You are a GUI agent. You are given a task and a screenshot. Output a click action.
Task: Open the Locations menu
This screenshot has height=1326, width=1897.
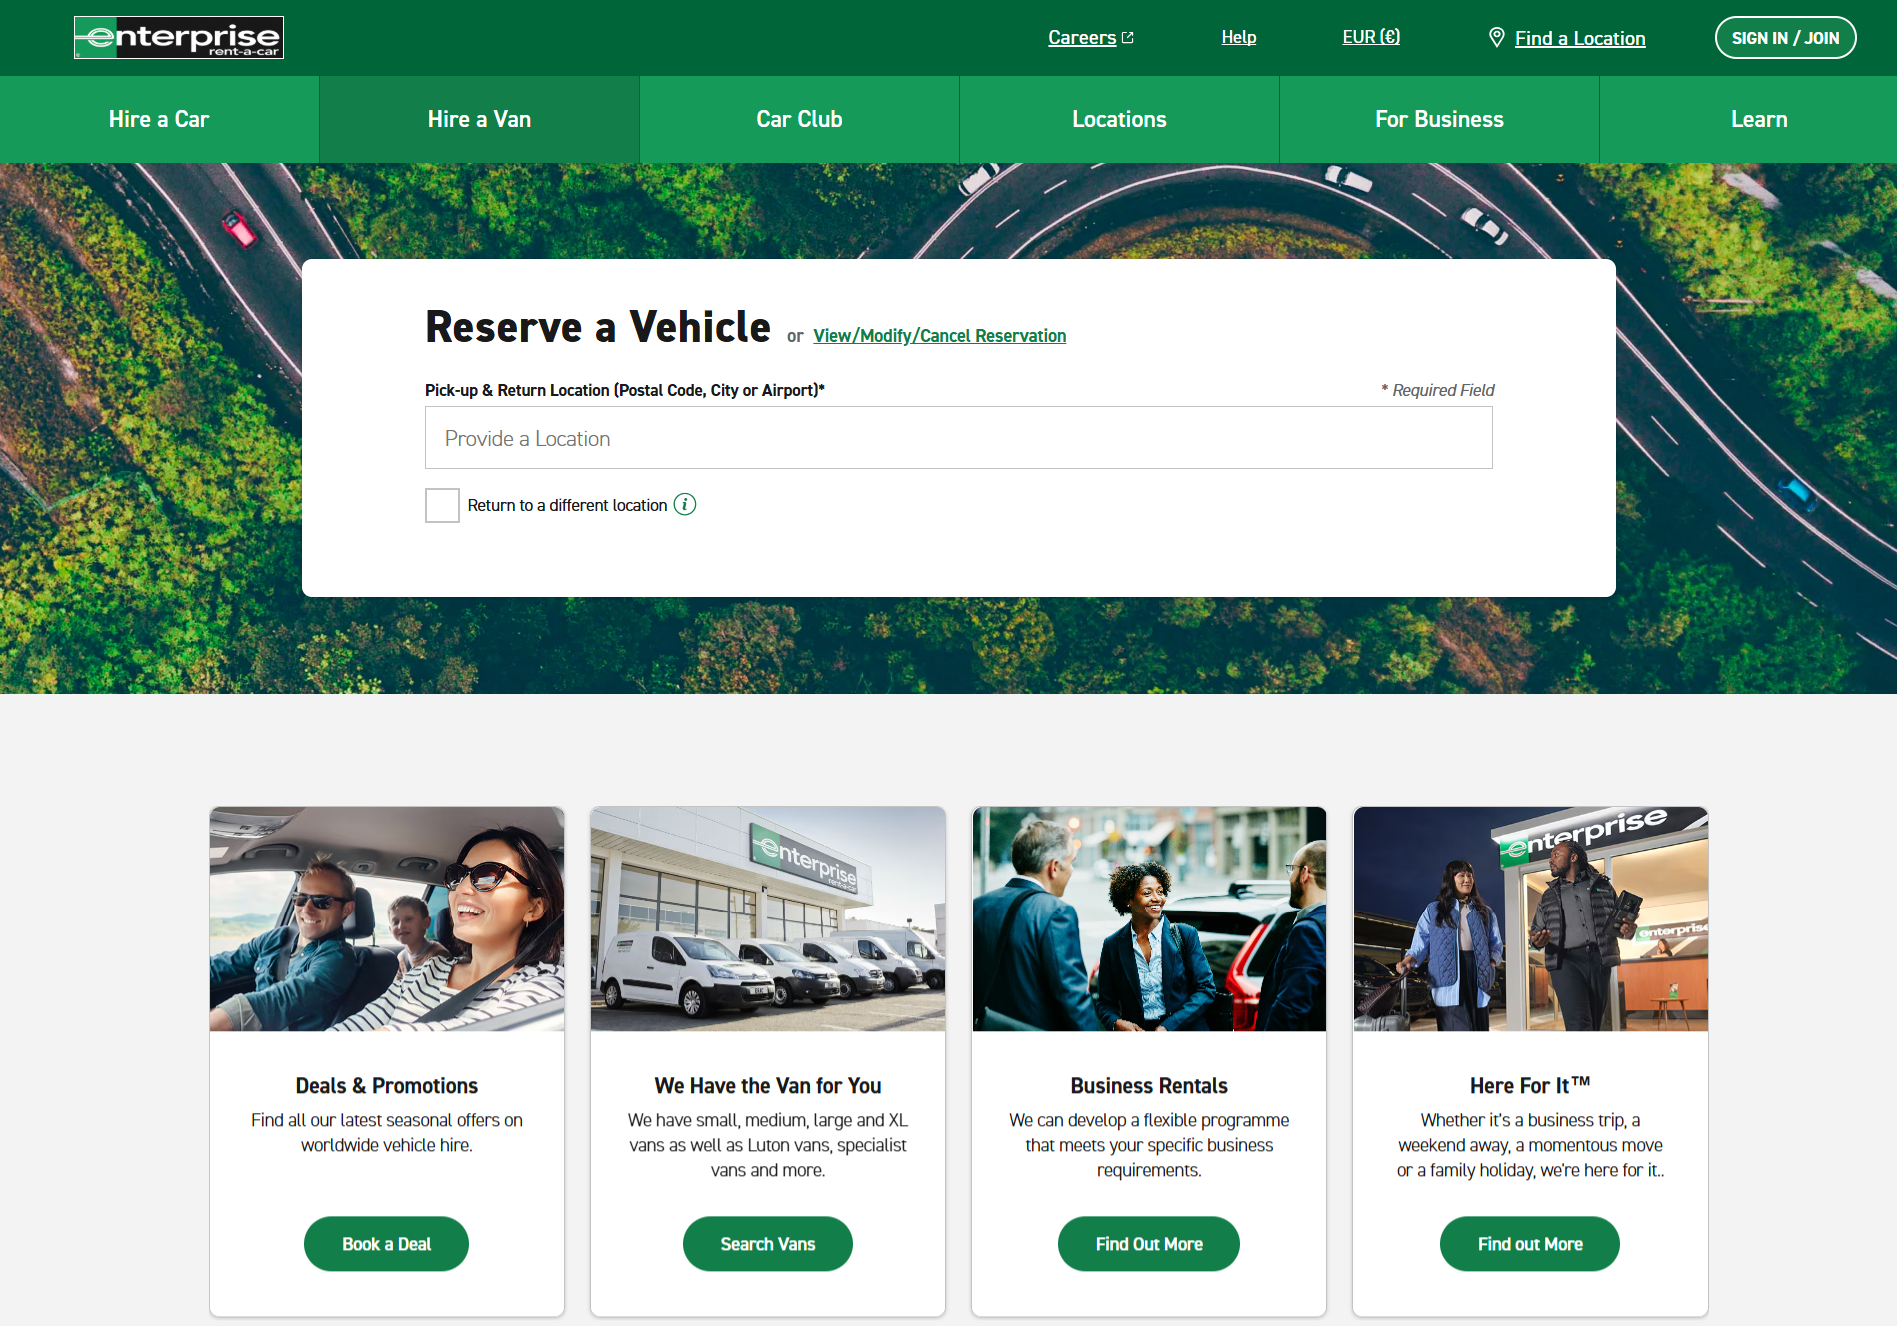[1119, 119]
